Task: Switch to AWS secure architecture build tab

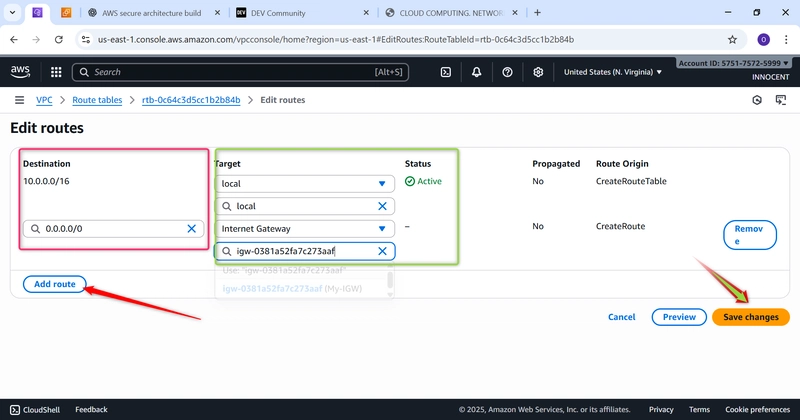Action: click(x=152, y=13)
